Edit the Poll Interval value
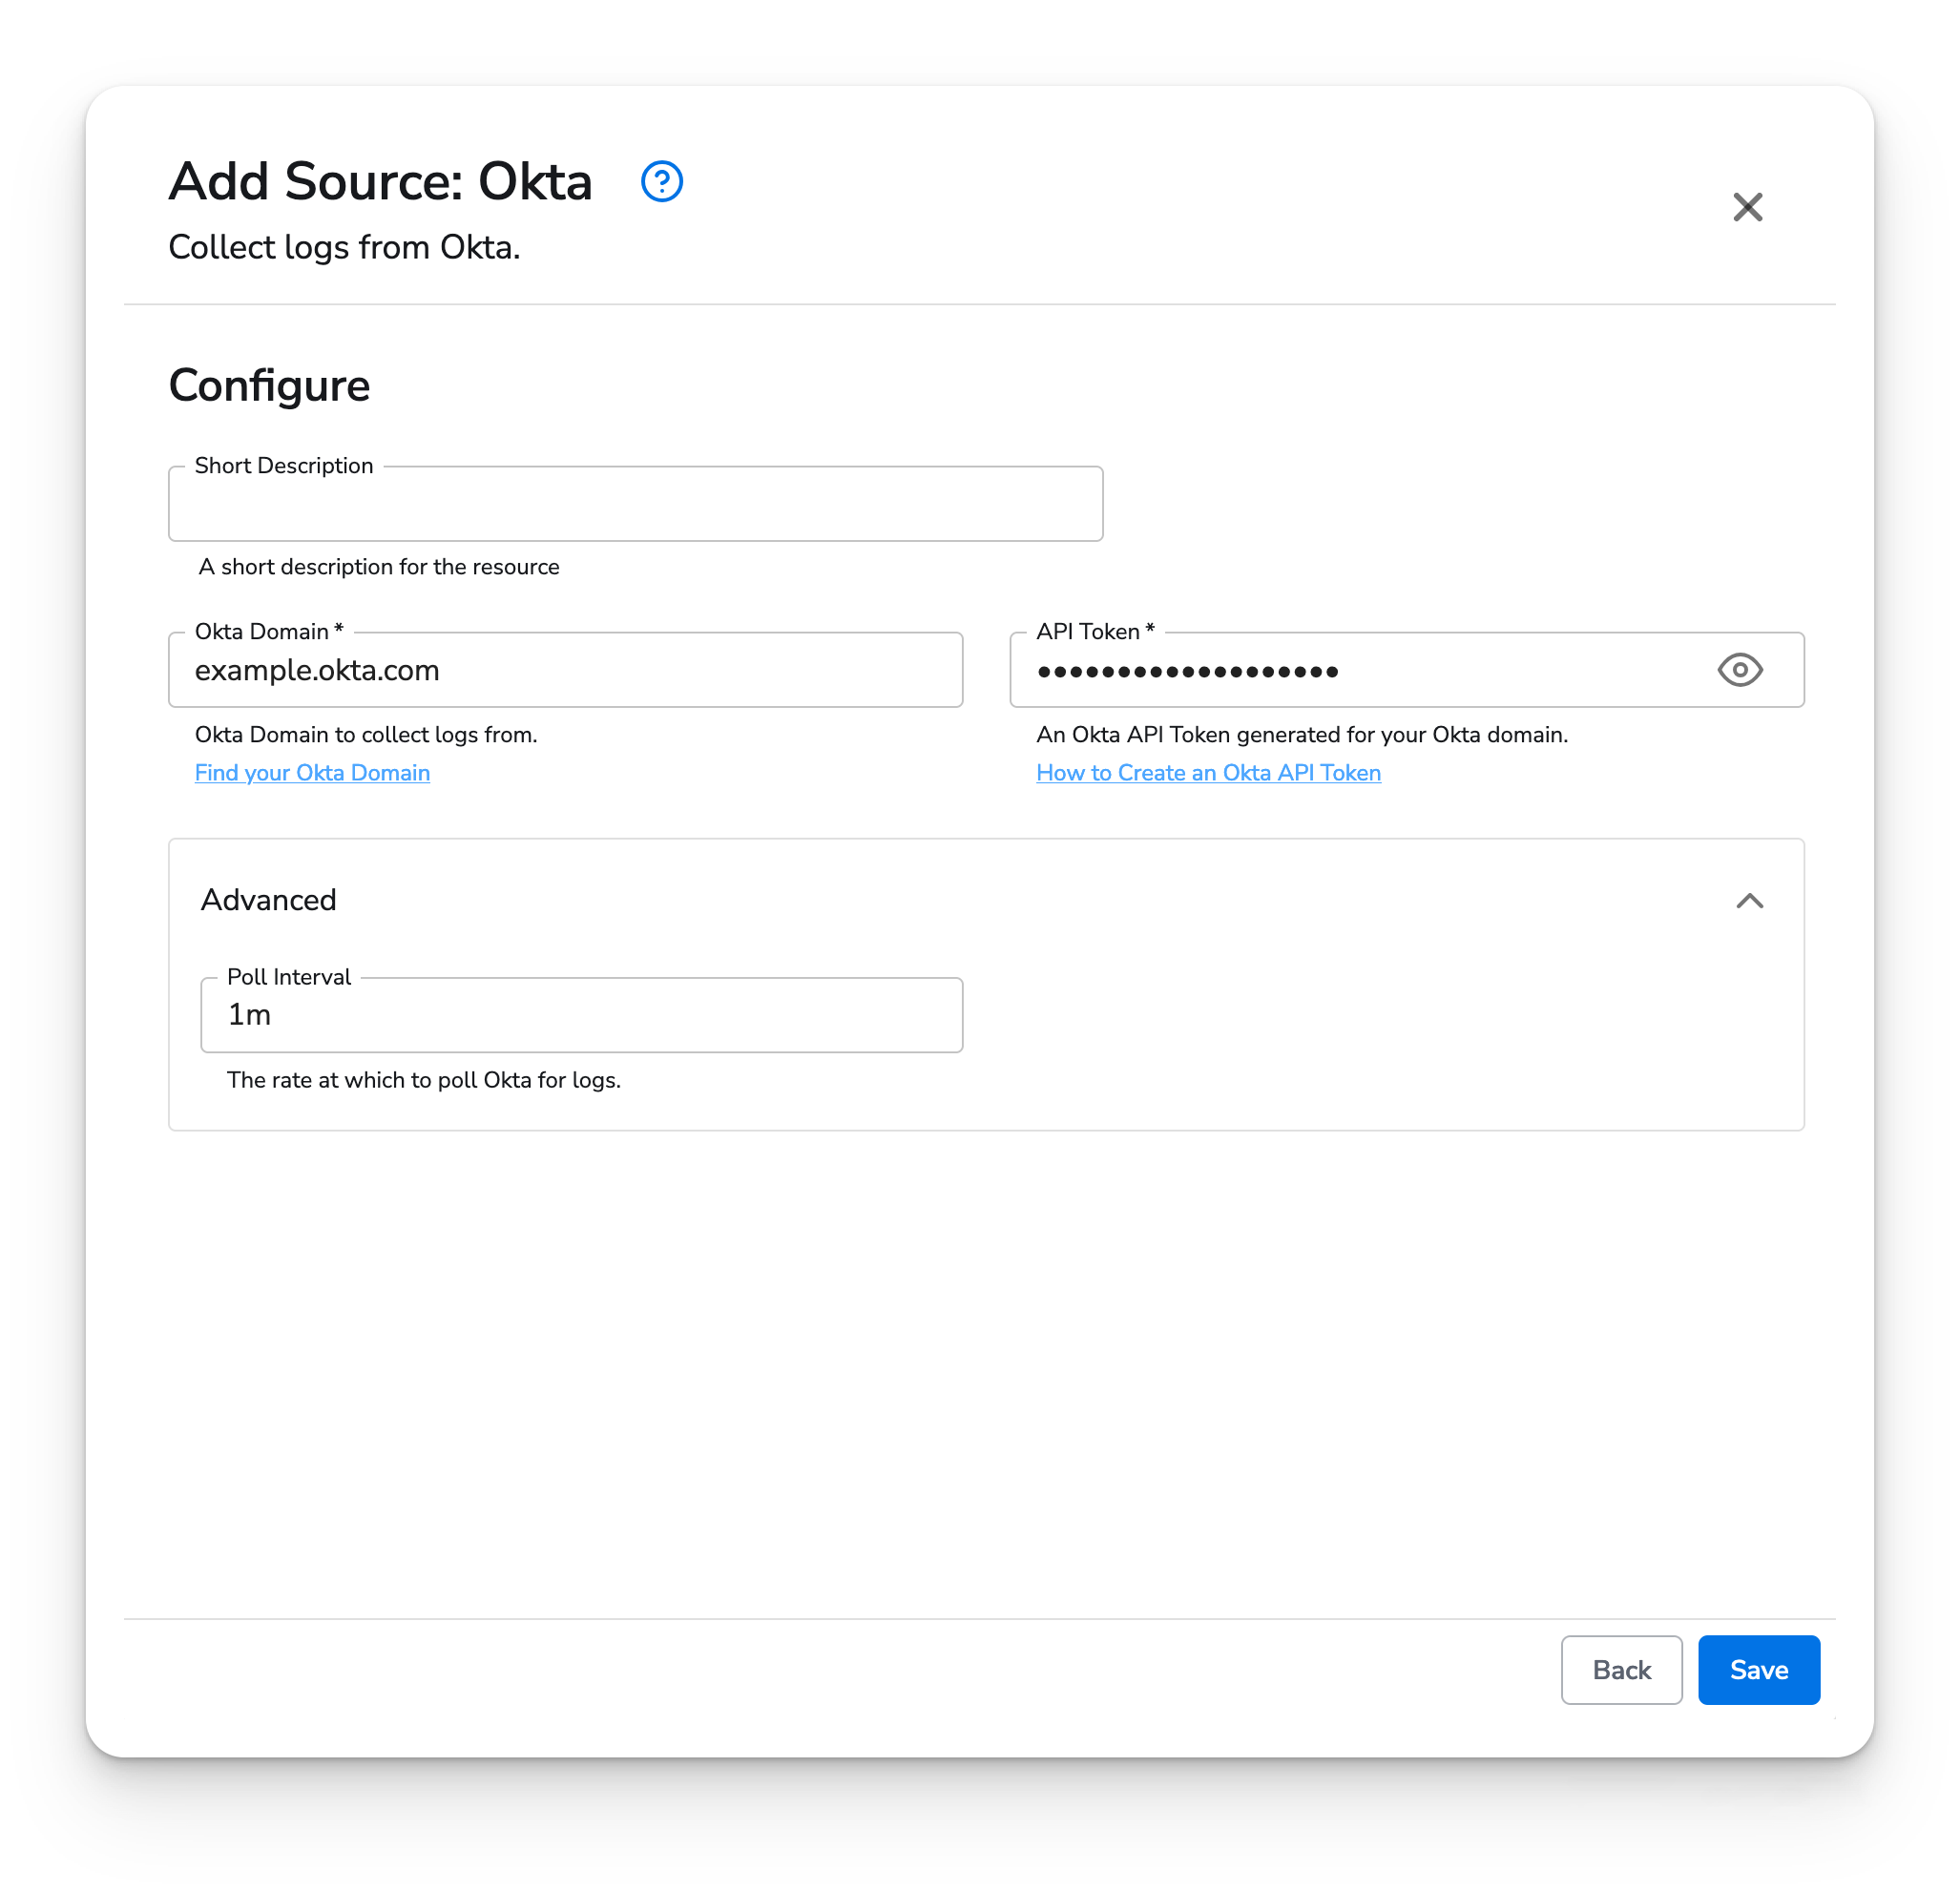Viewport: 1960px width, 1891px height. click(582, 1015)
